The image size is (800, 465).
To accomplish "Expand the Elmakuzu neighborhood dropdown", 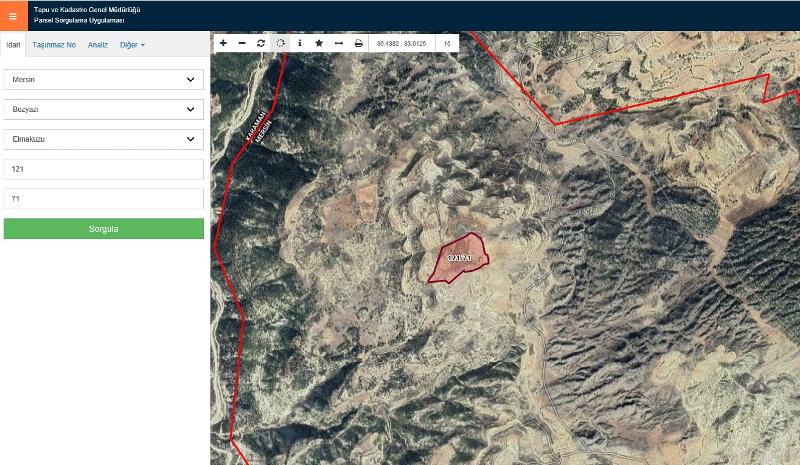I will click(x=104, y=140).
